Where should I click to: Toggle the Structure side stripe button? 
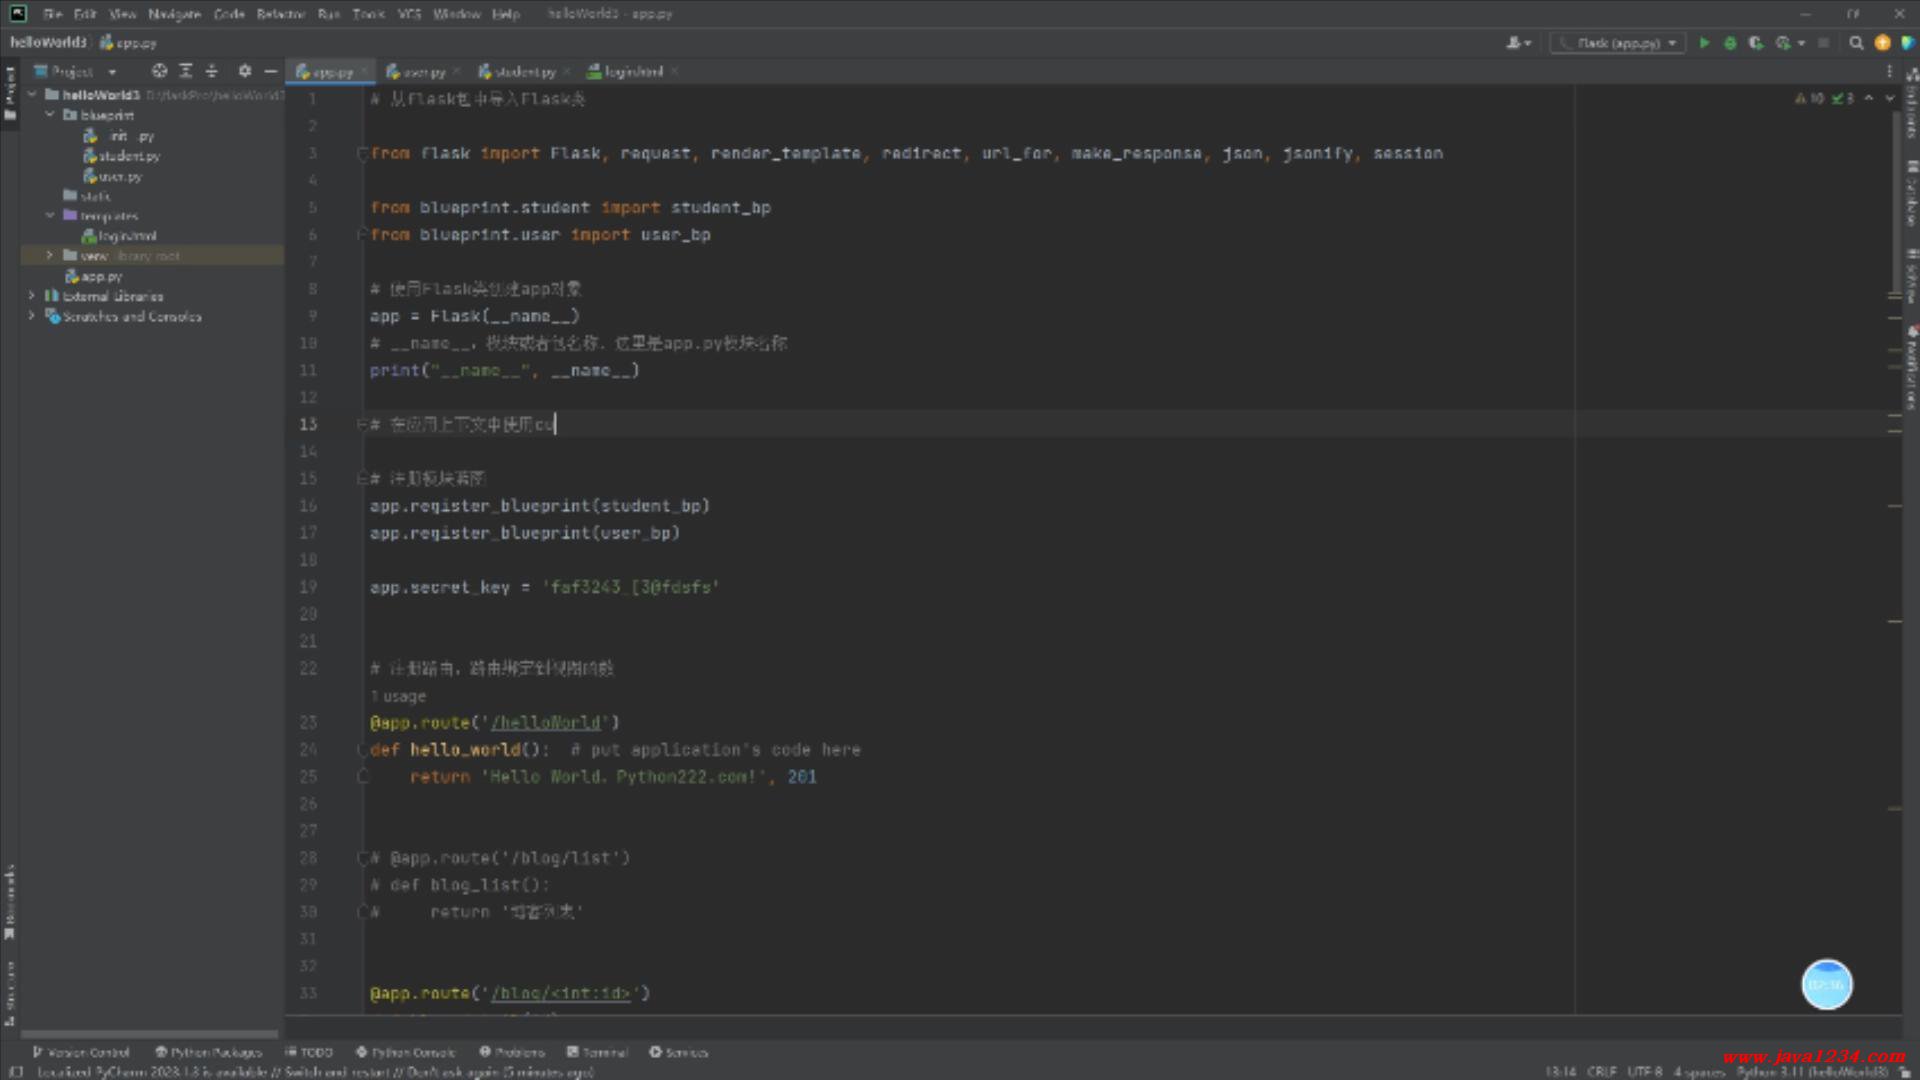(x=10, y=993)
